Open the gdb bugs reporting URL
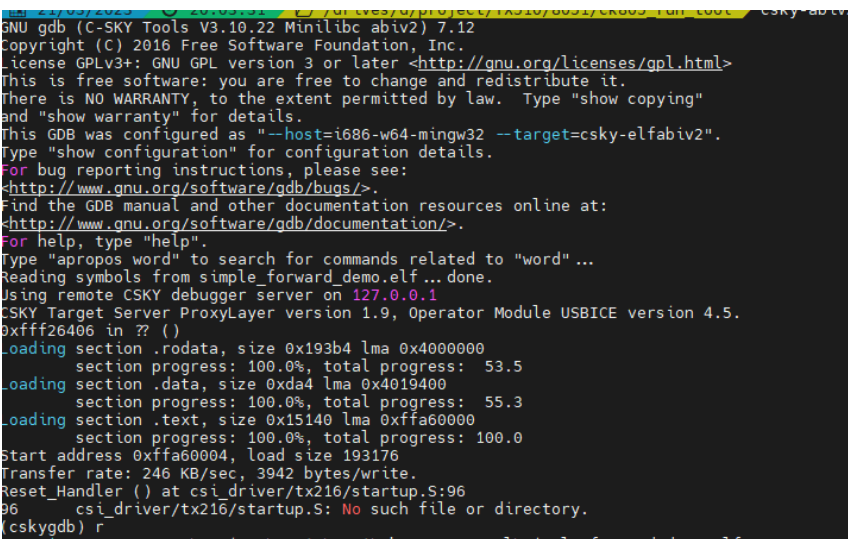The image size is (848, 539). click(x=184, y=188)
